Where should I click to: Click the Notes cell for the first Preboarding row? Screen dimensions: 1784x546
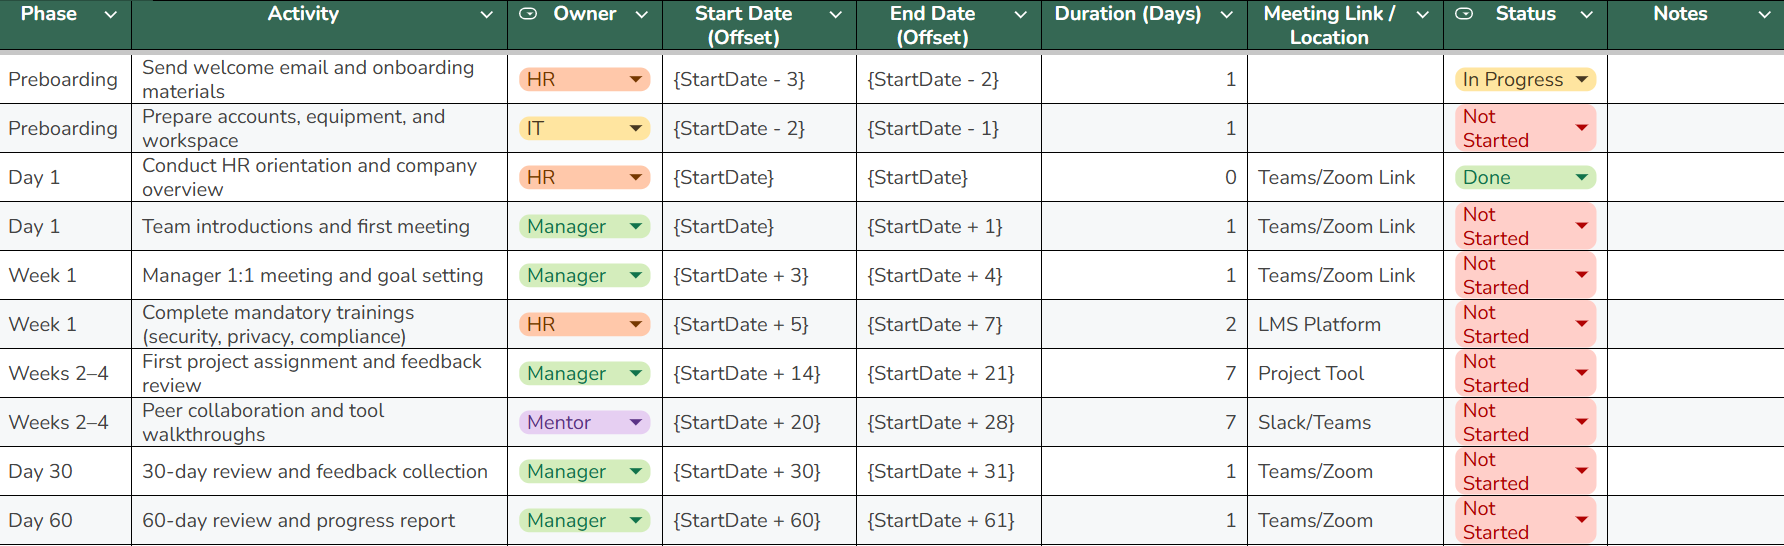click(1694, 79)
